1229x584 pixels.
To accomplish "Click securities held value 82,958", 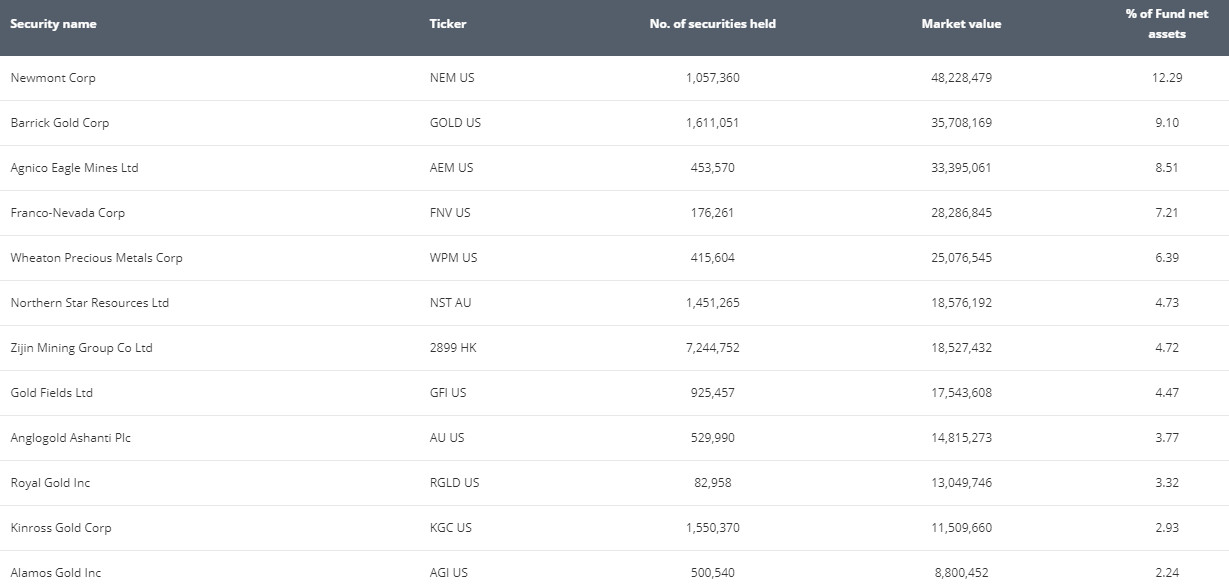I will tap(713, 483).
